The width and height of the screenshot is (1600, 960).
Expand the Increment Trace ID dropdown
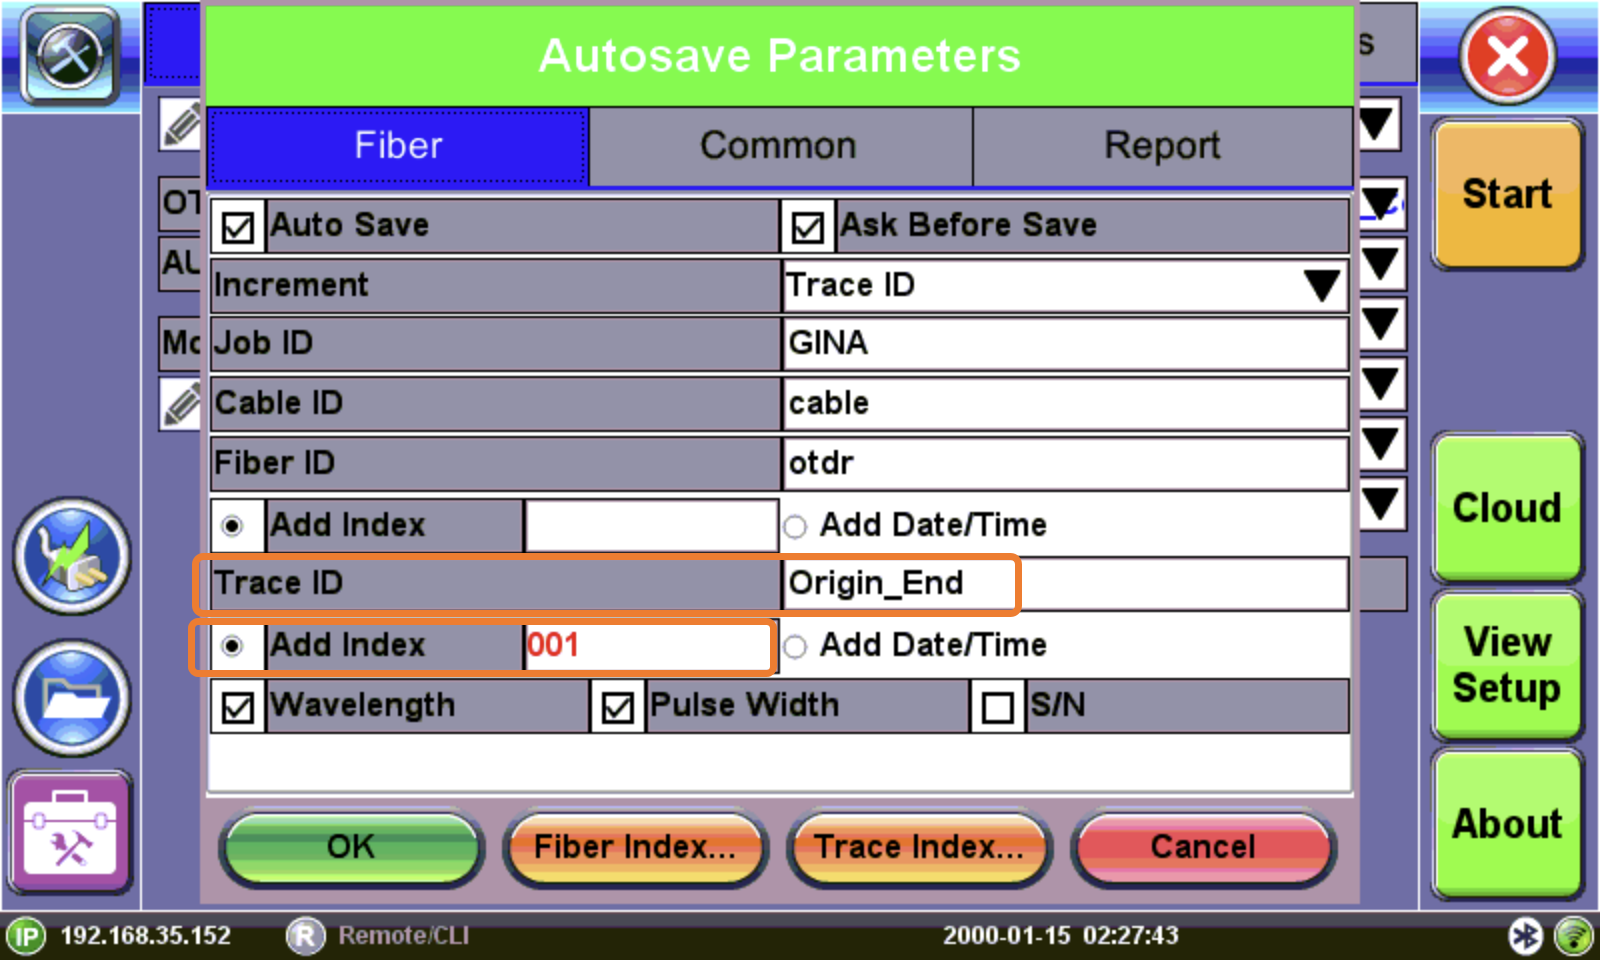1320,286
